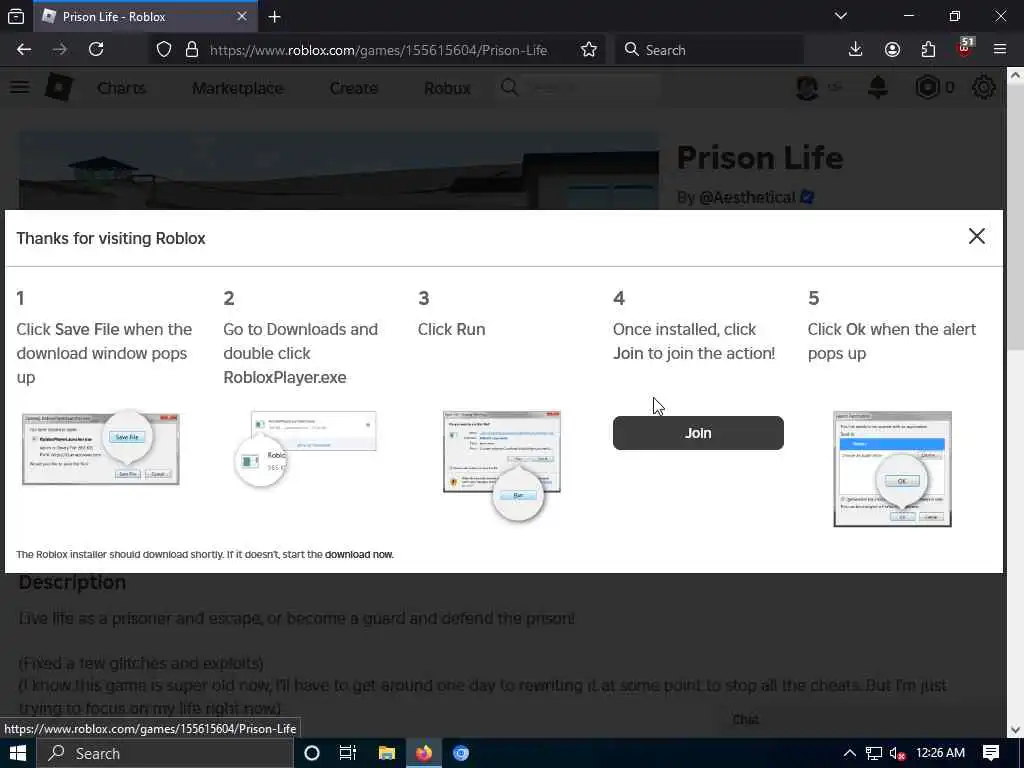This screenshot has width=1024, height=768.
Task: Click the Firefox View icon in the tab bar
Action: 16,16
